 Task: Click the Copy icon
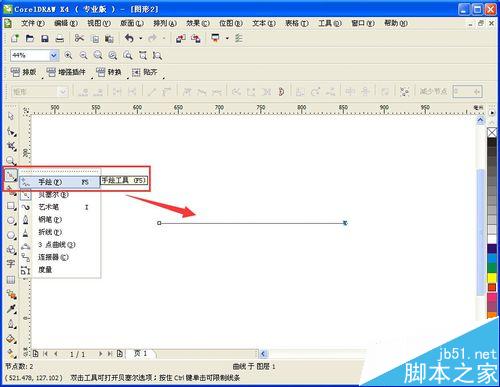[x=95, y=39]
